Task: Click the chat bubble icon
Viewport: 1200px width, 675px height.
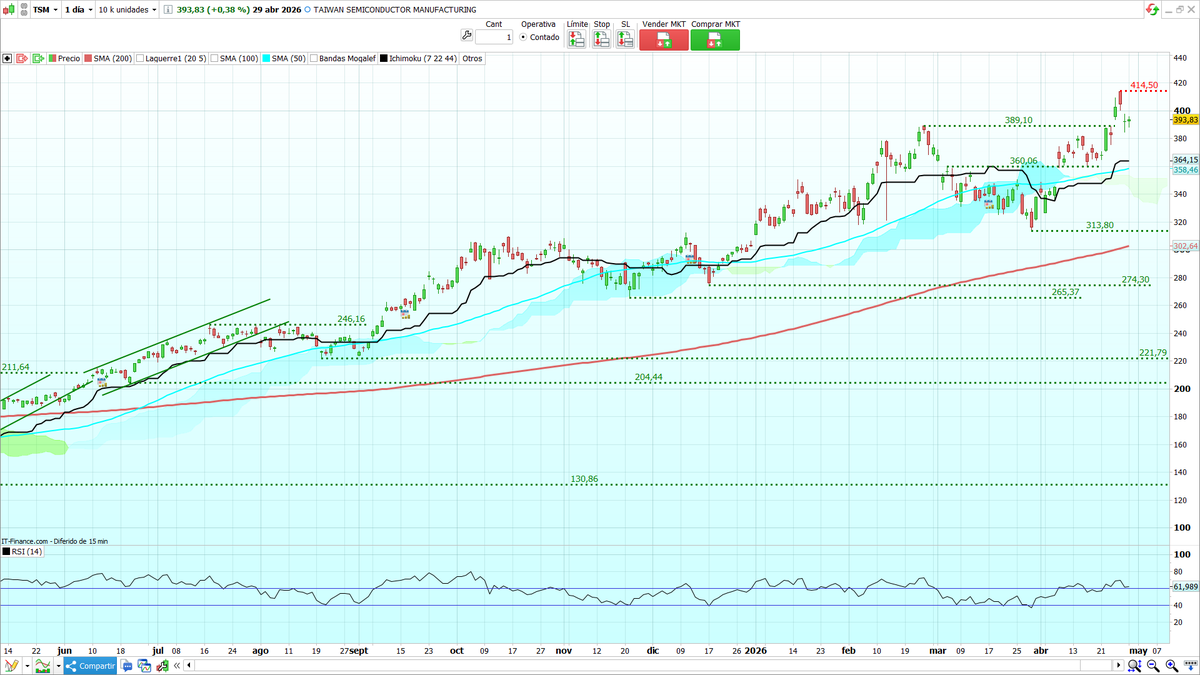Action: [x=127, y=665]
